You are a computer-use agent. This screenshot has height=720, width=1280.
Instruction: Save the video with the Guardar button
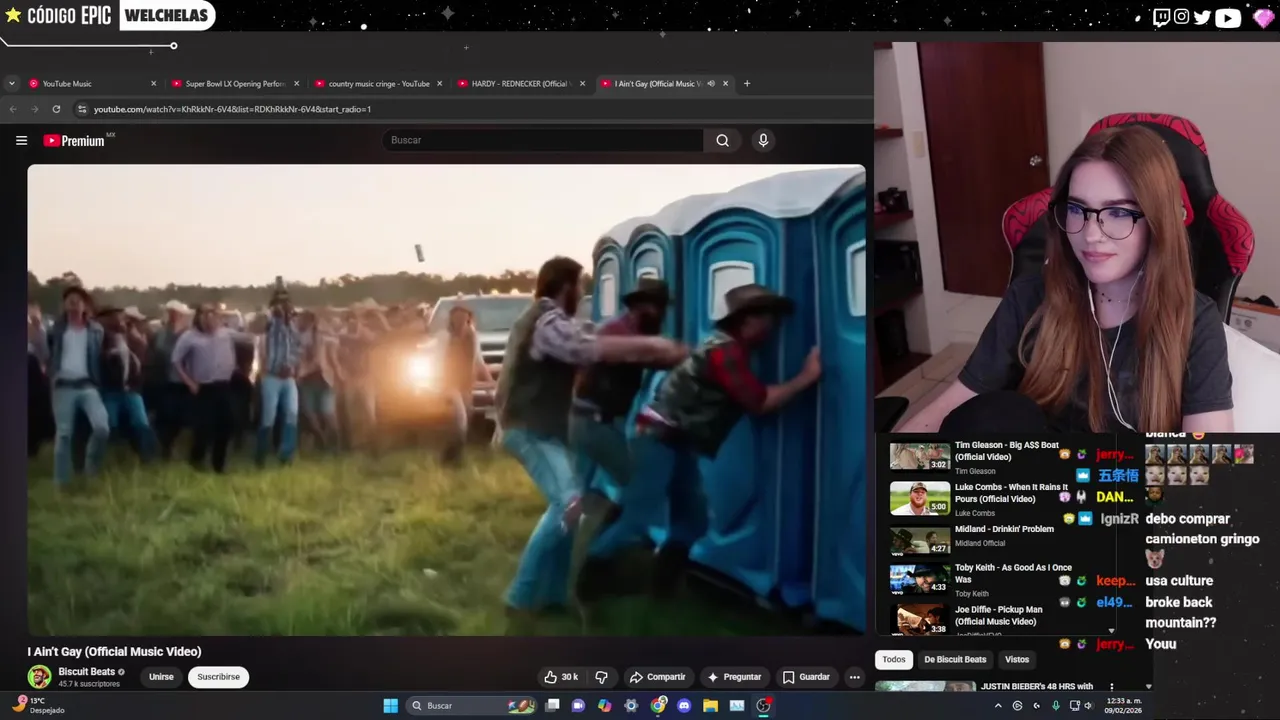click(806, 677)
